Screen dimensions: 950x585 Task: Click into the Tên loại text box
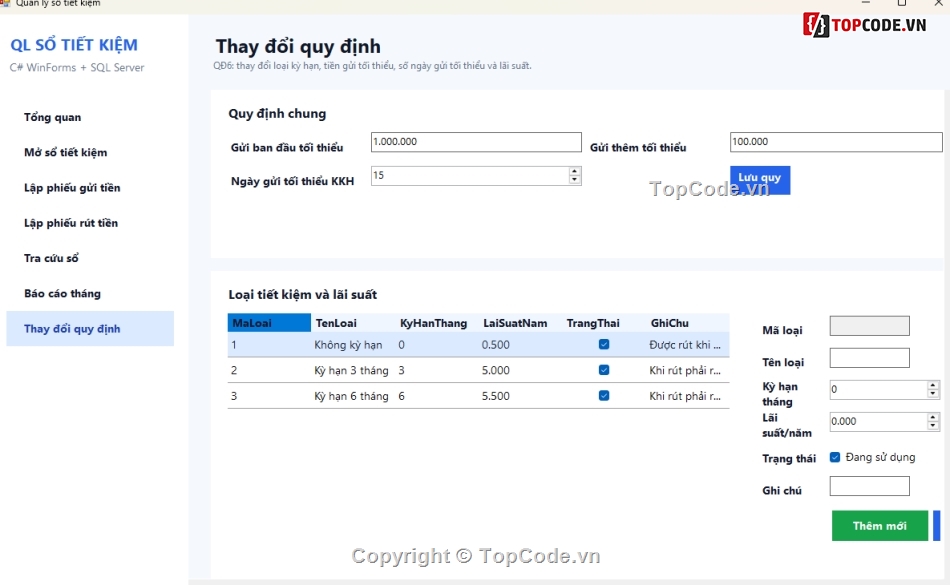[x=869, y=358]
